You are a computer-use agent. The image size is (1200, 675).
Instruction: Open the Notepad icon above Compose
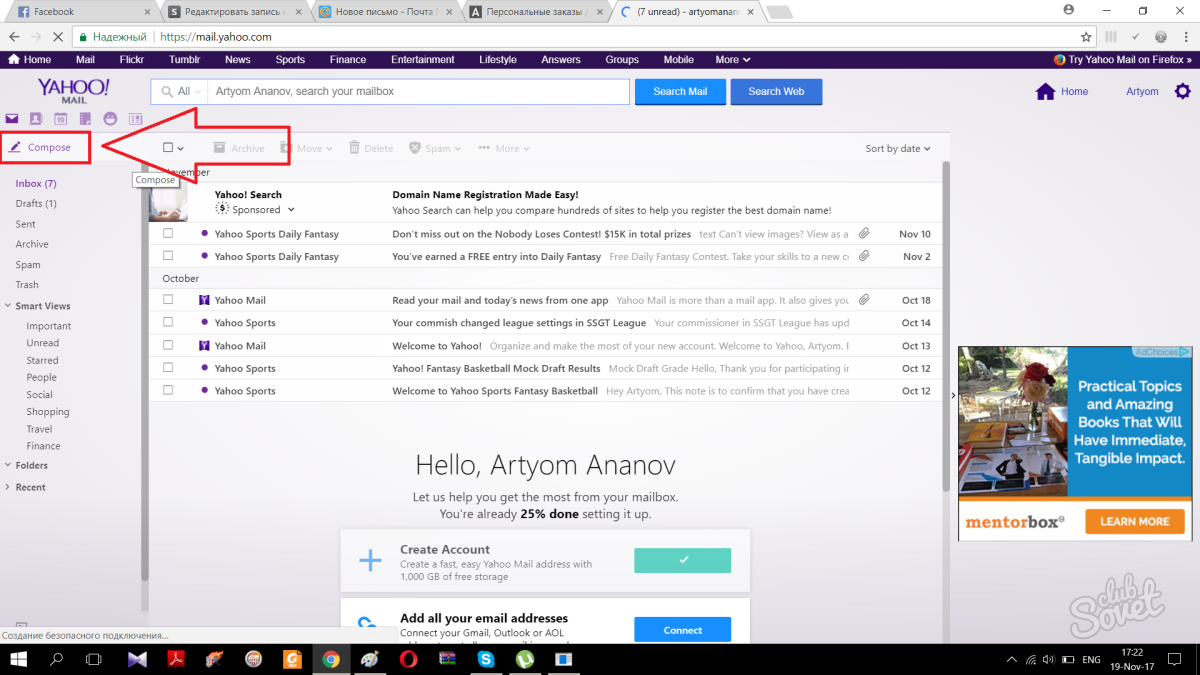(85, 120)
